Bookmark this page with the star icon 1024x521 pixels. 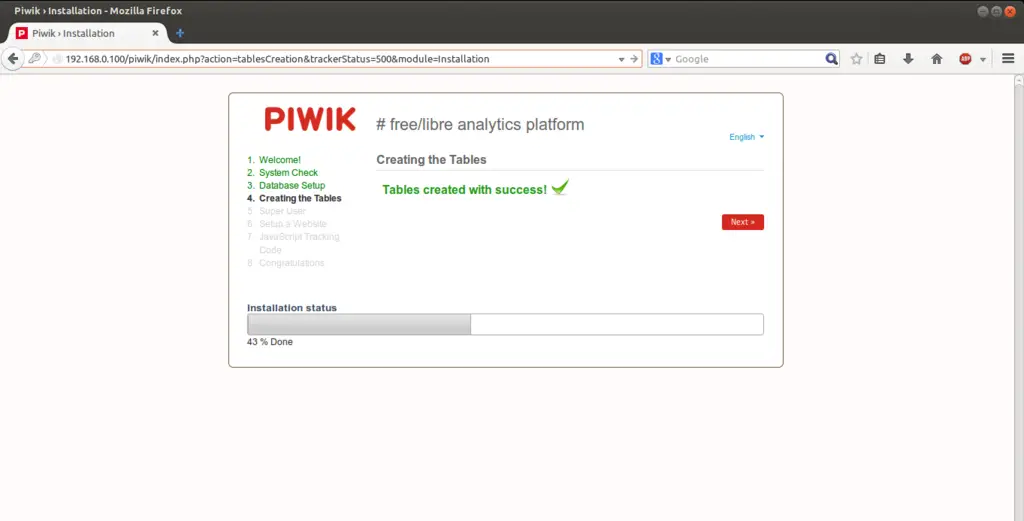(x=856, y=59)
